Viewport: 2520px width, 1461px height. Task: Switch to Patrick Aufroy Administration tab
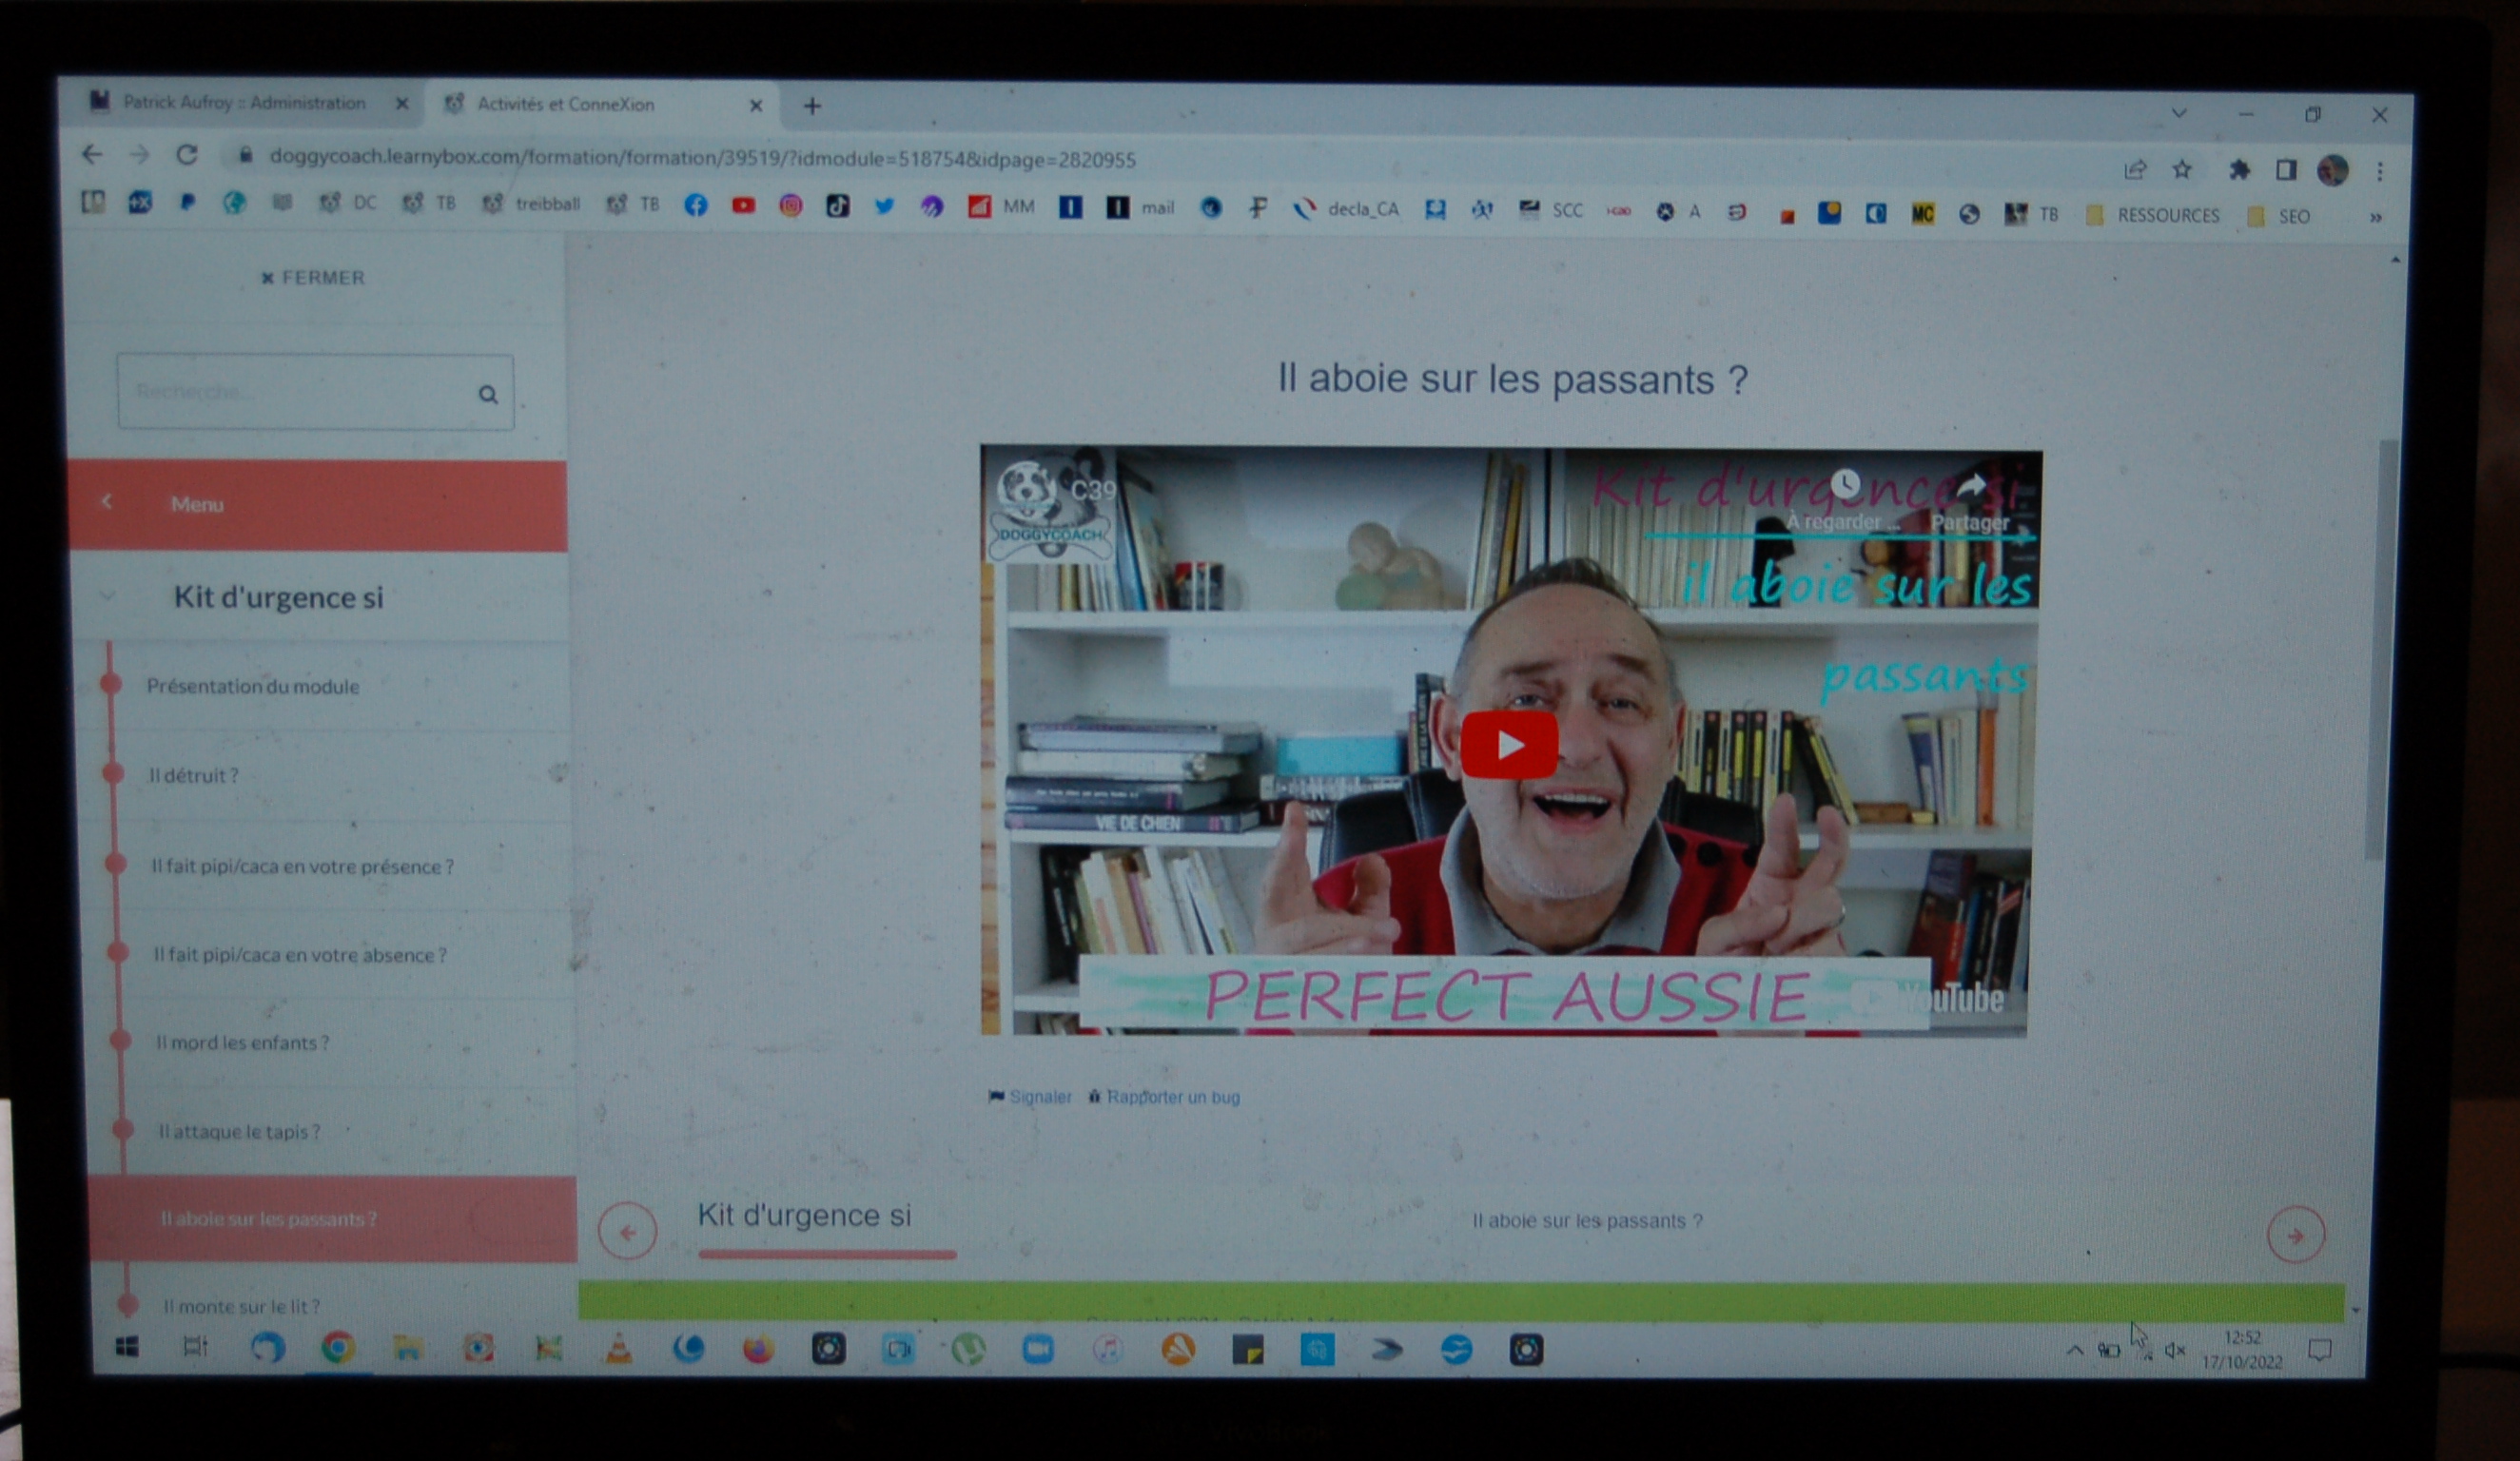click(245, 102)
